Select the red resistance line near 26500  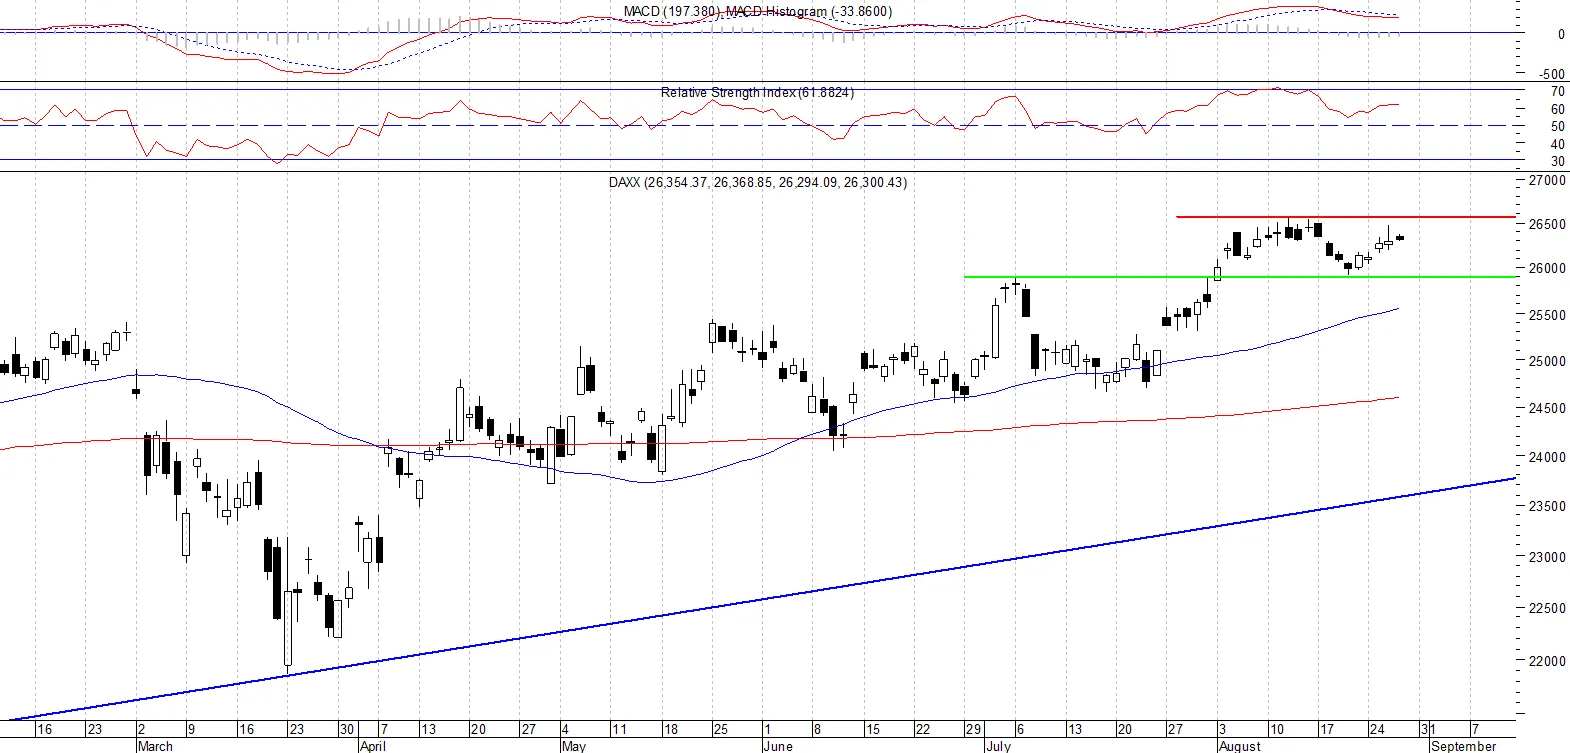click(1345, 216)
